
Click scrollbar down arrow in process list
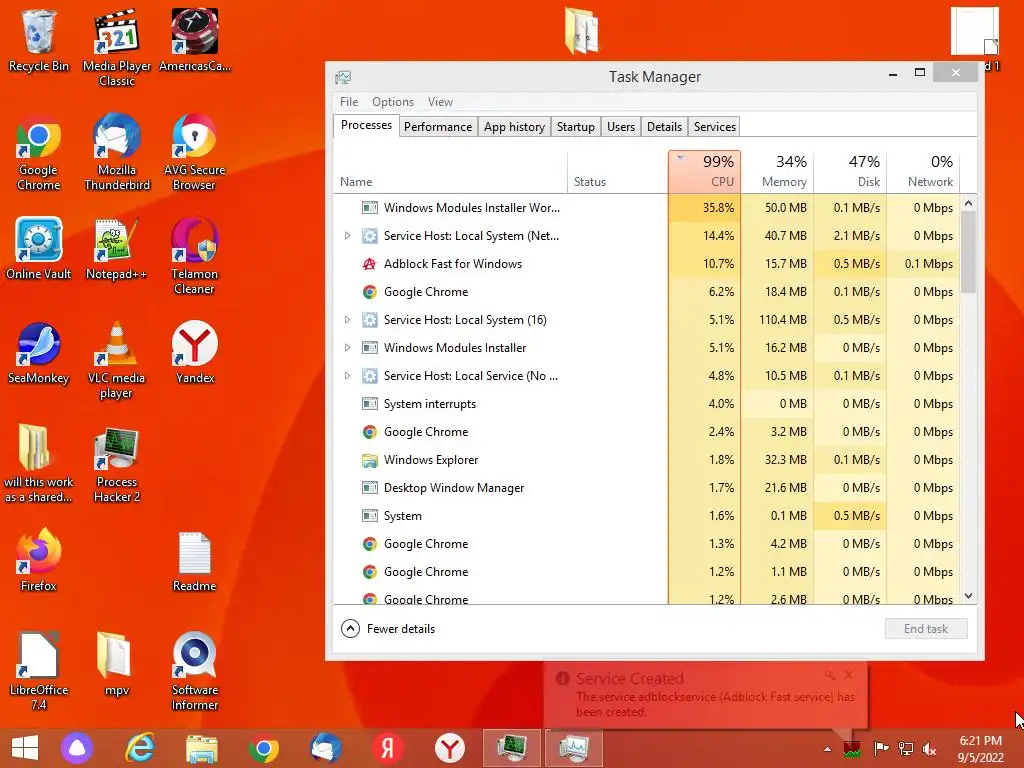coord(968,596)
